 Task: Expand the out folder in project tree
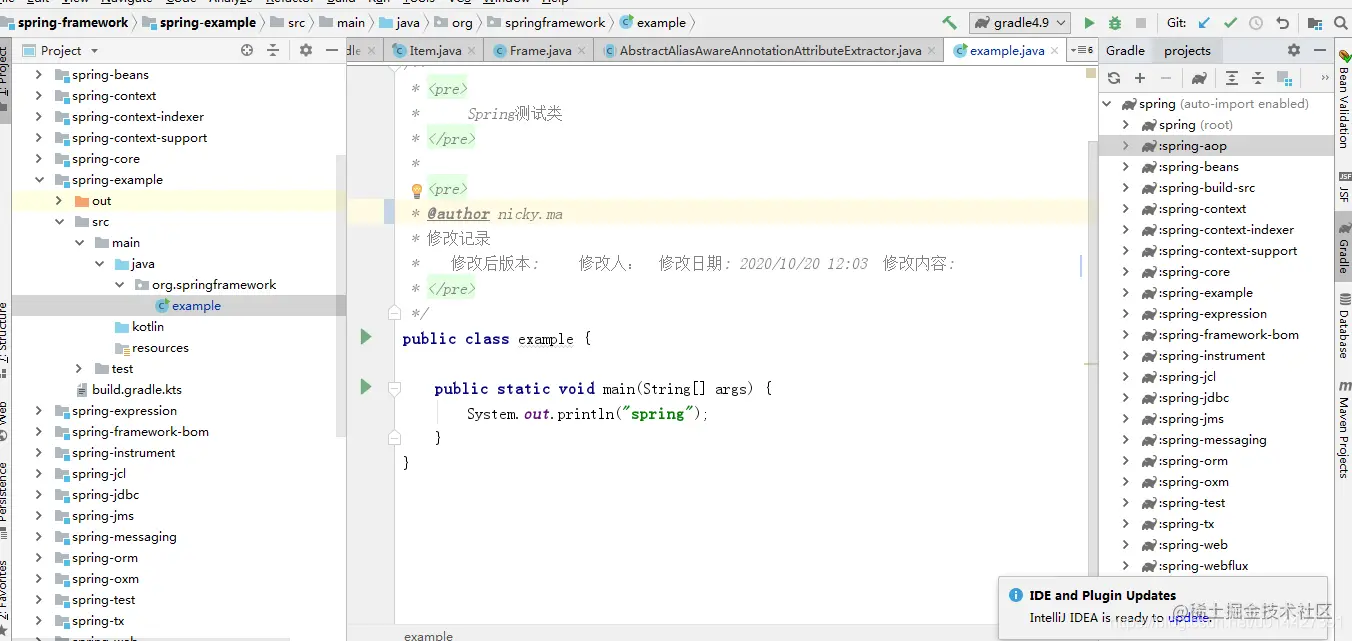click(59, 201)
